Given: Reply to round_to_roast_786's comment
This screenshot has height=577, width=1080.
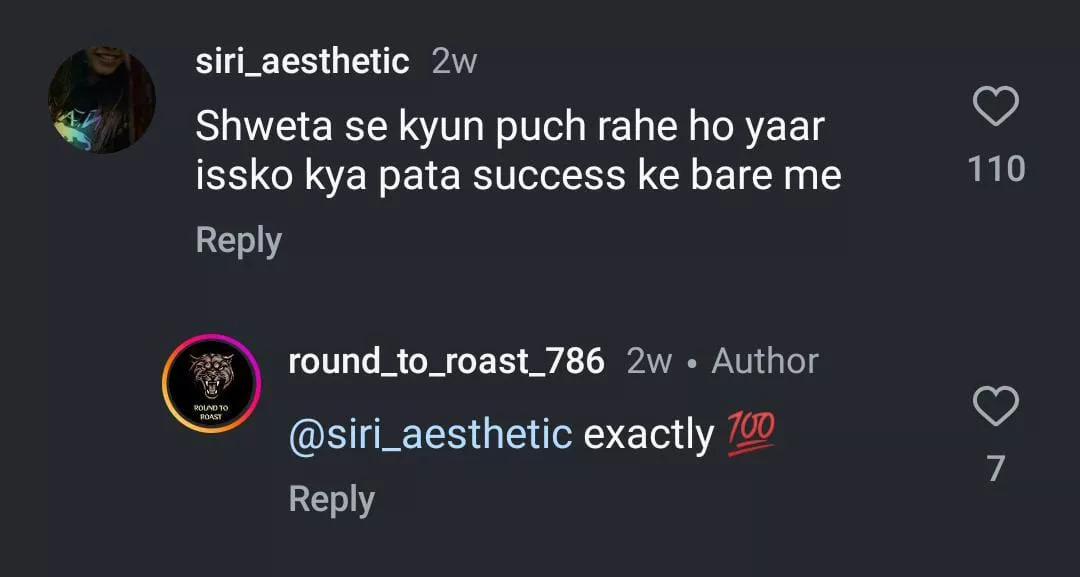Looking at the screenshot, I should pyautogui.click(x=331, y=499).
